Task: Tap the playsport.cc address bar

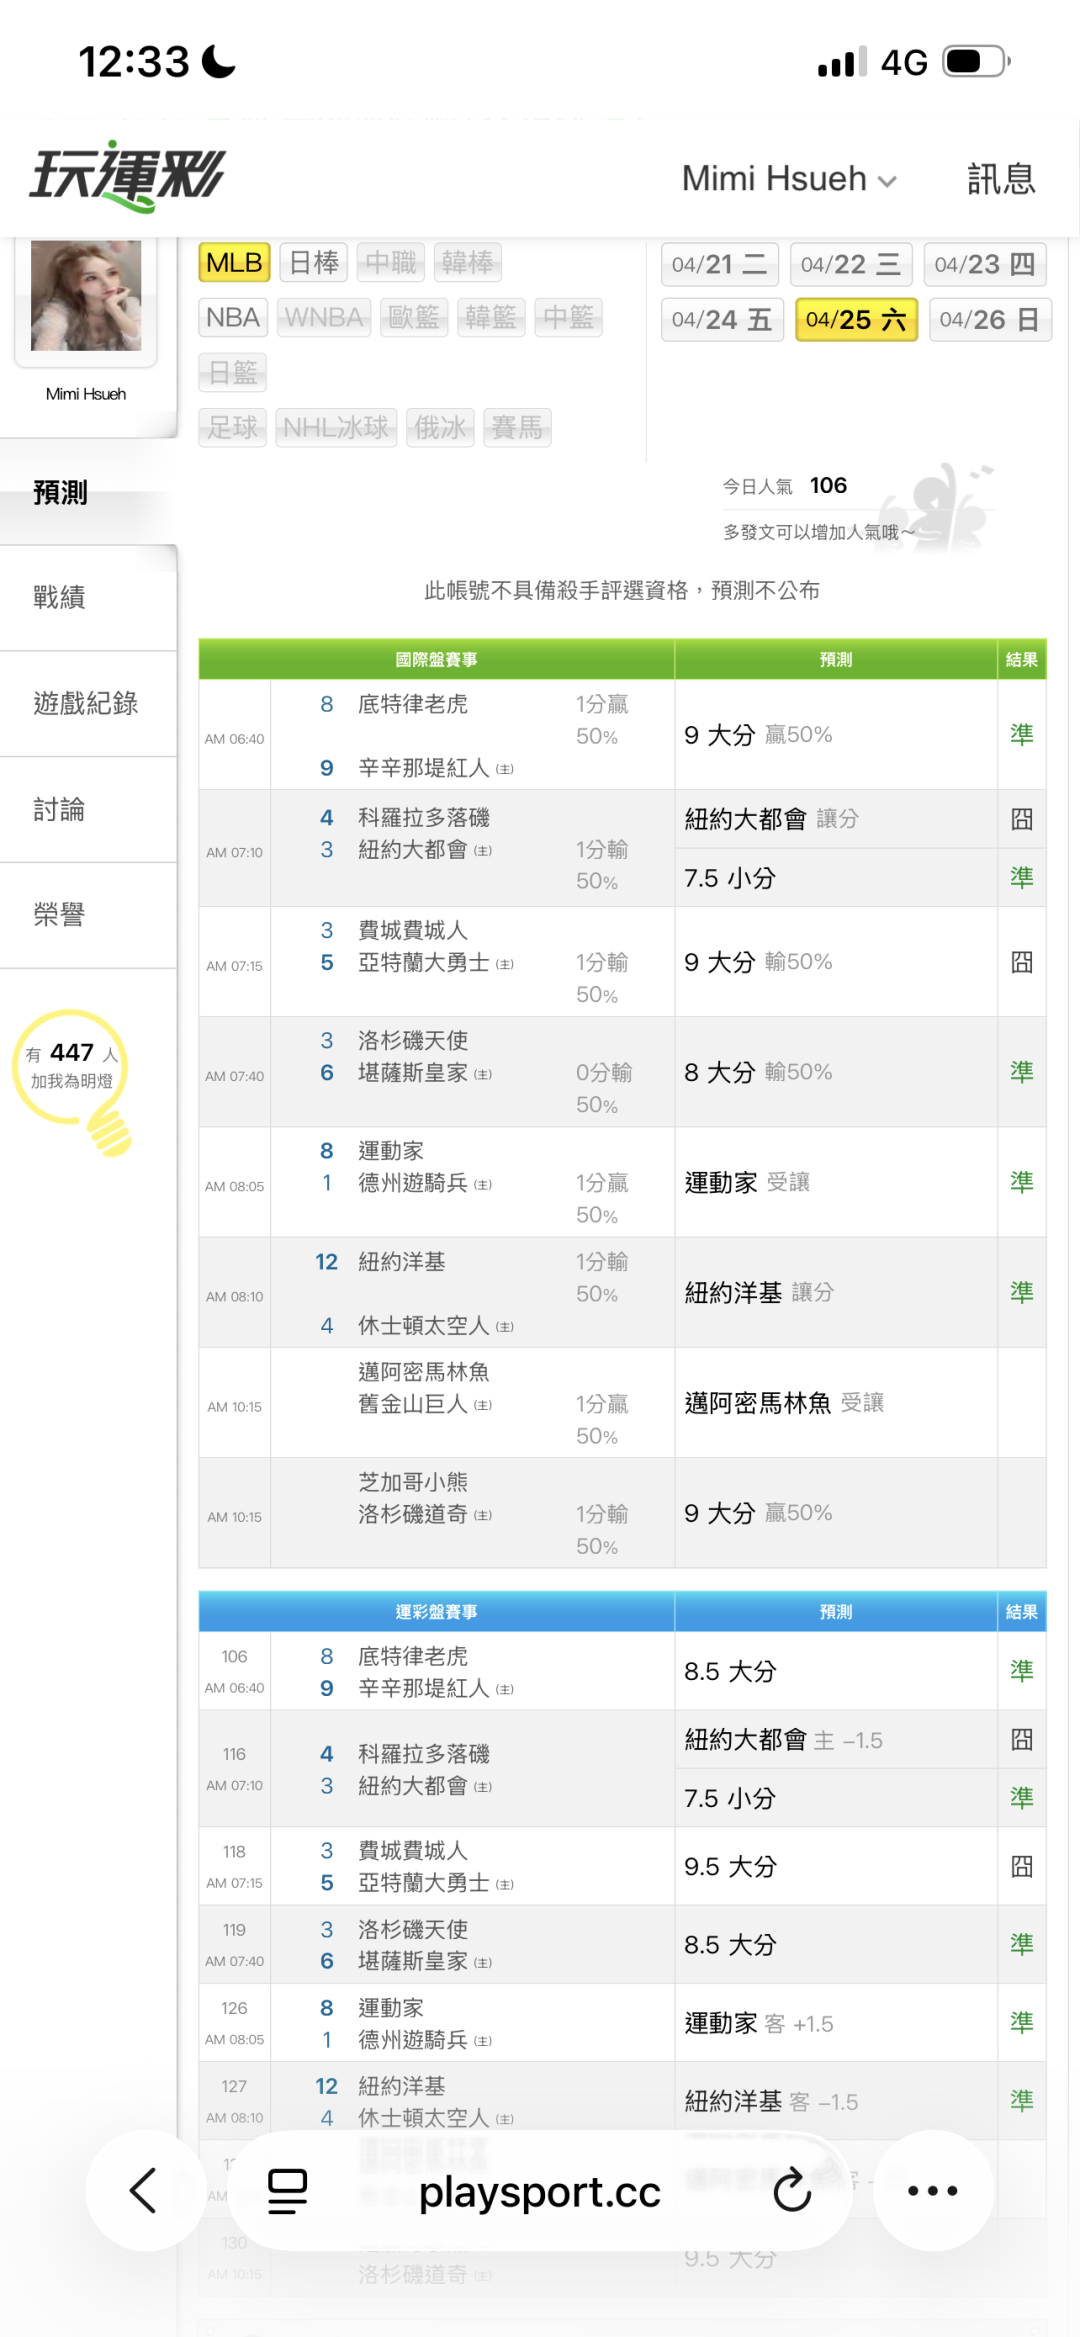Action: click(x=540, y=2191)
